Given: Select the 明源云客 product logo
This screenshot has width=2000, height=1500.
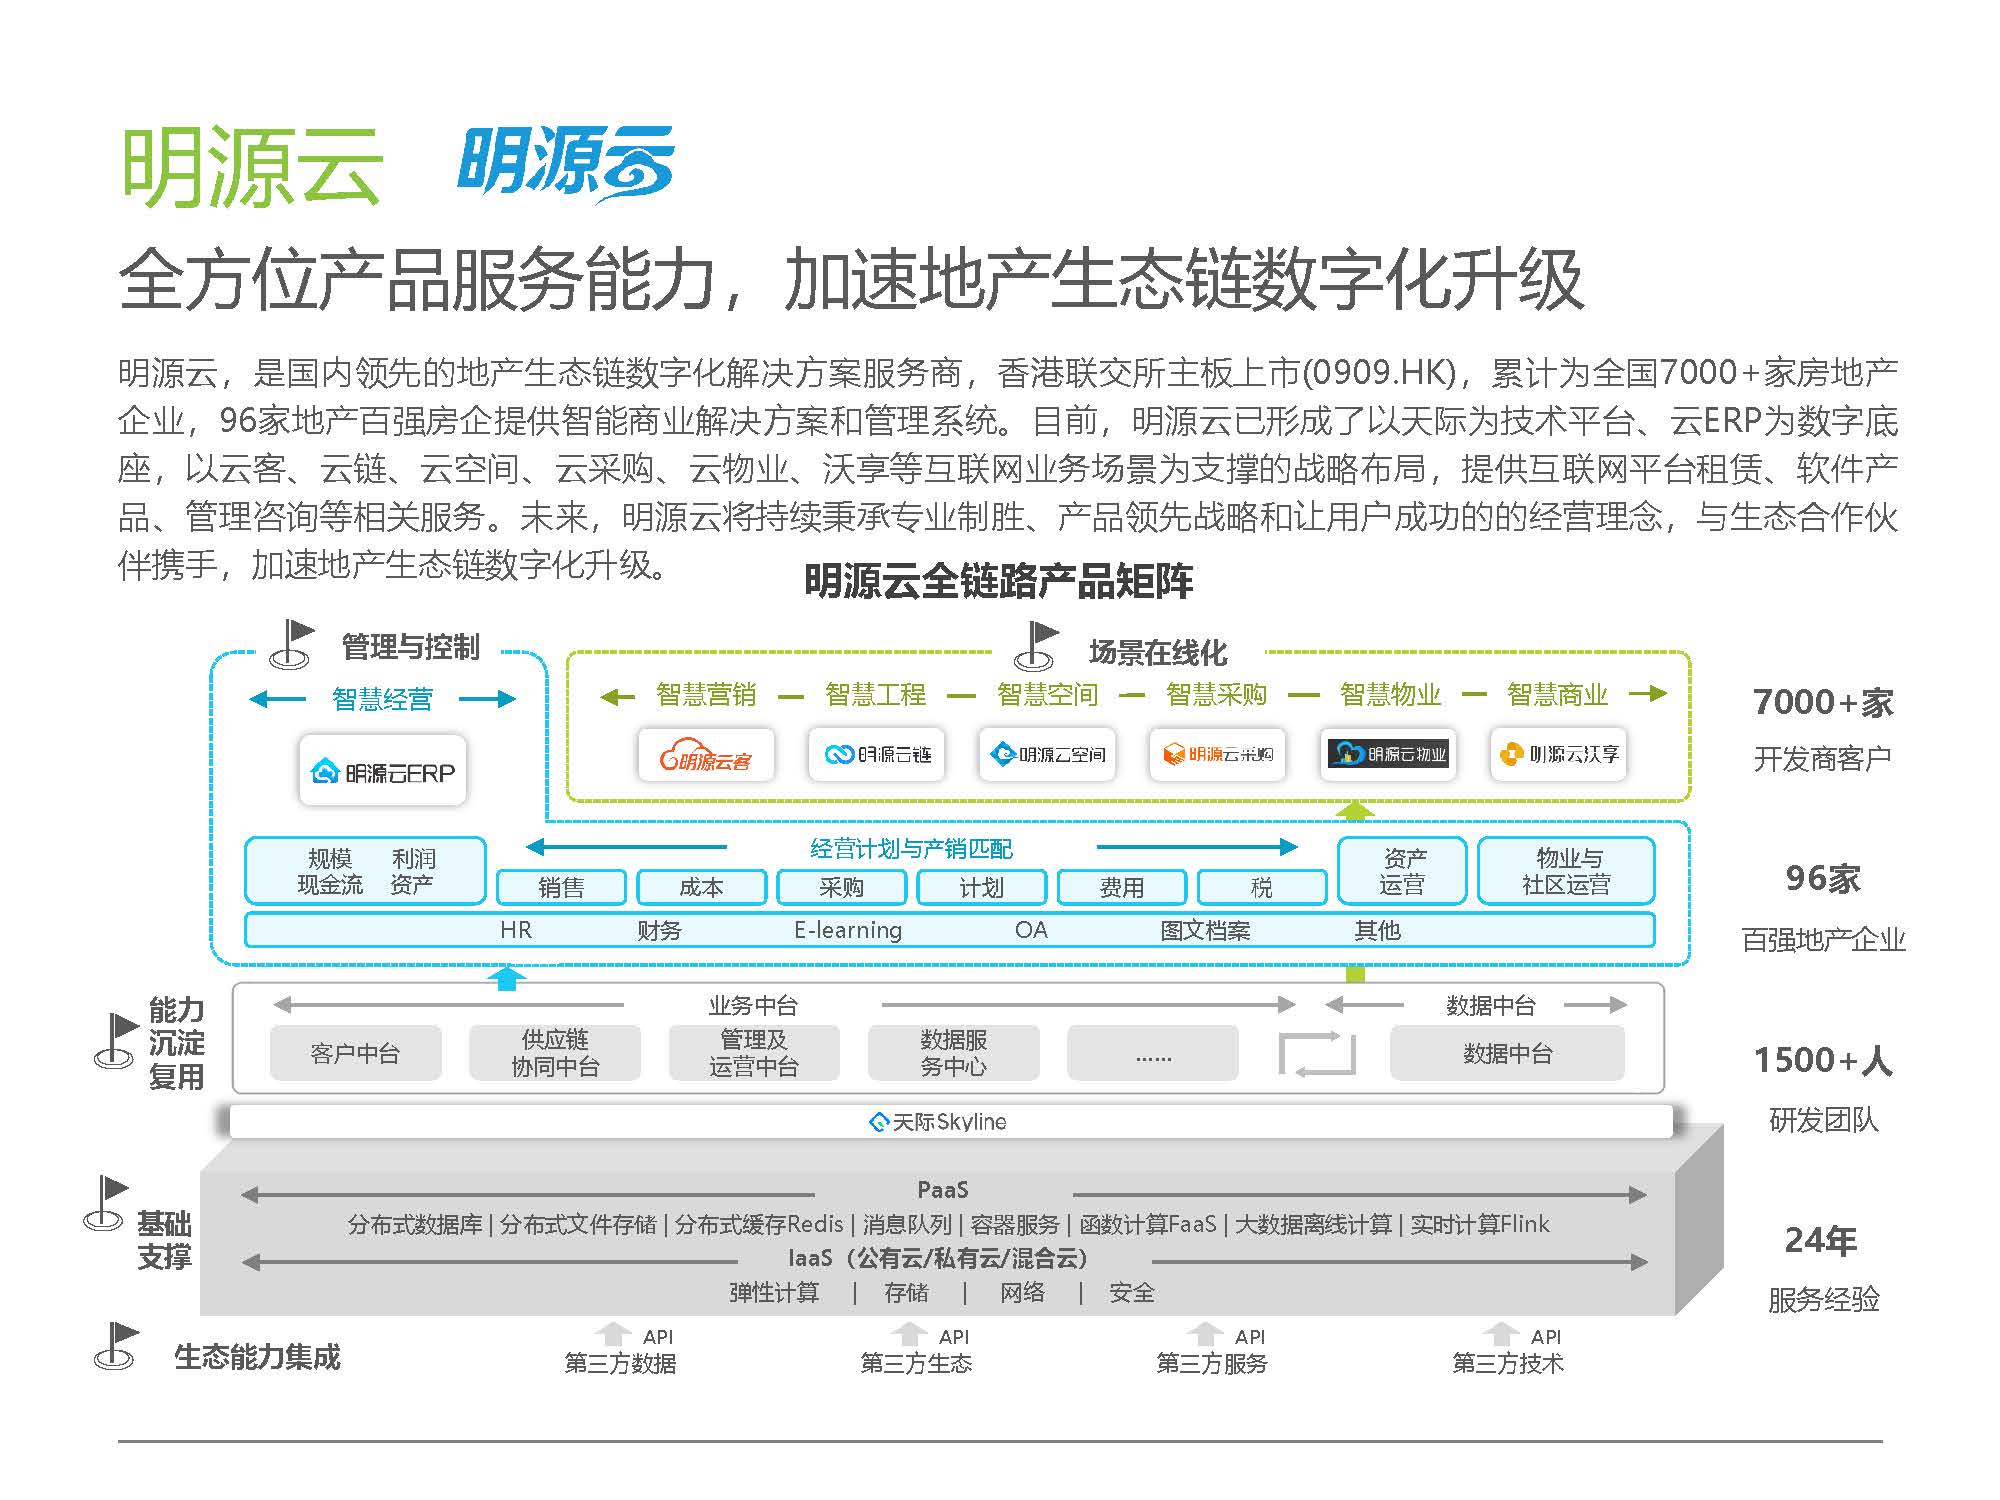Looking at the screenshot, I should click(706, 755).
